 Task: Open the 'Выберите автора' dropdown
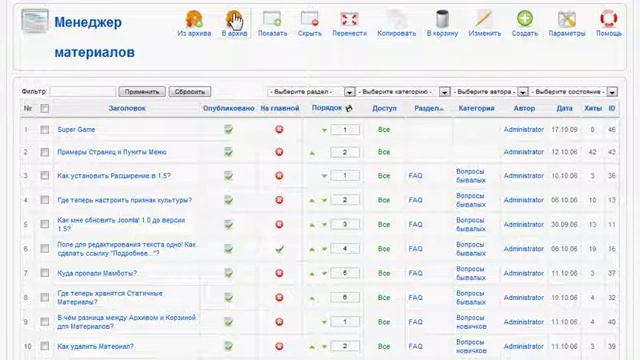490,92
